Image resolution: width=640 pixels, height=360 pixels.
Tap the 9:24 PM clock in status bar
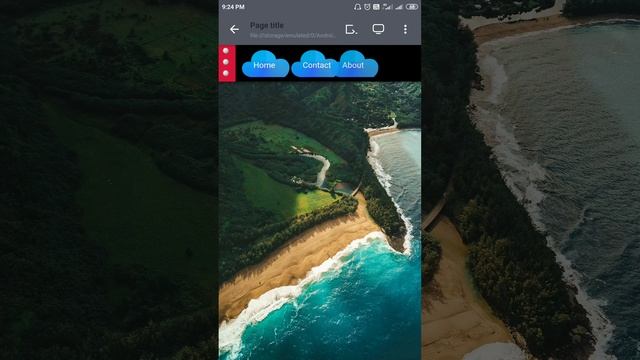click(x=233, y=7)
